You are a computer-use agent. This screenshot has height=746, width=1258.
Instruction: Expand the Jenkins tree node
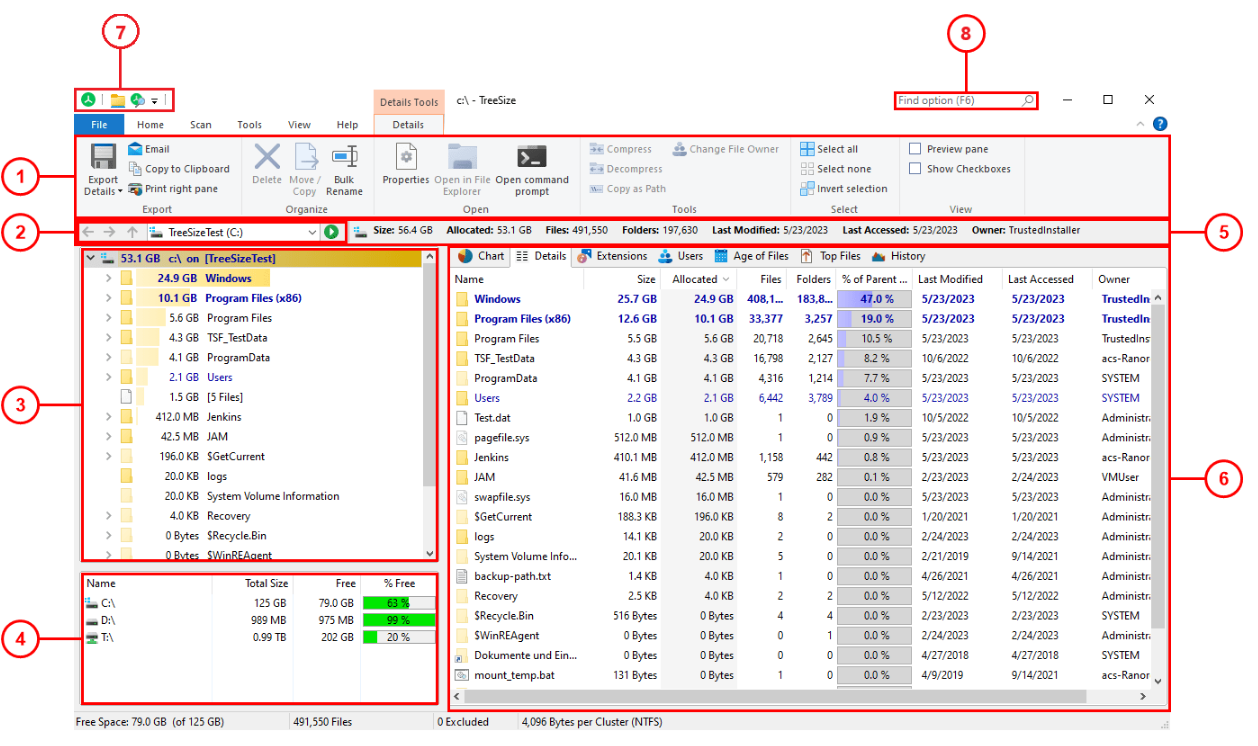click(108, 417)
